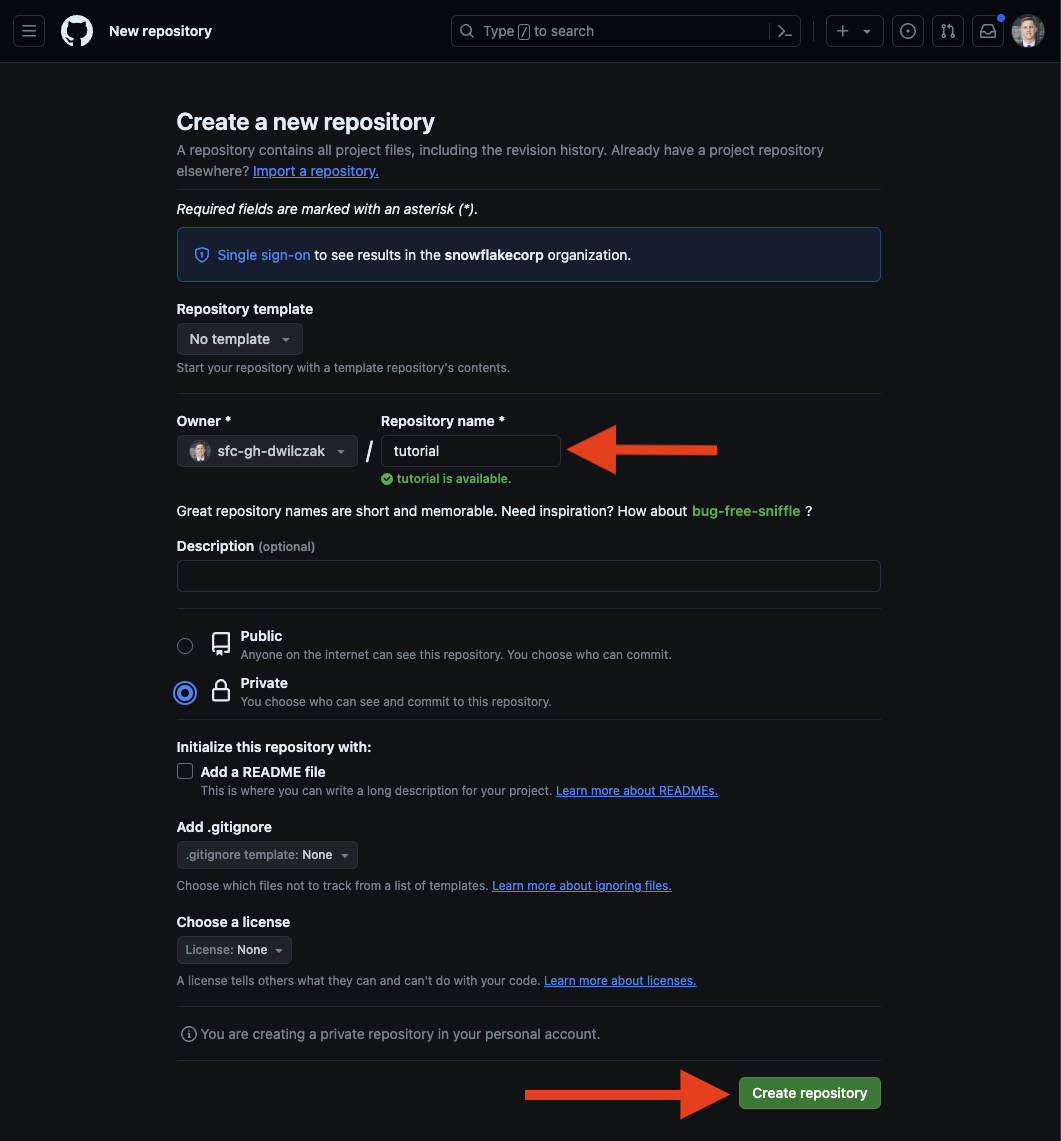Screen dimensions: 1061x1141
Task: Open the command palette icon in search bar
Action: click(784, 31)
